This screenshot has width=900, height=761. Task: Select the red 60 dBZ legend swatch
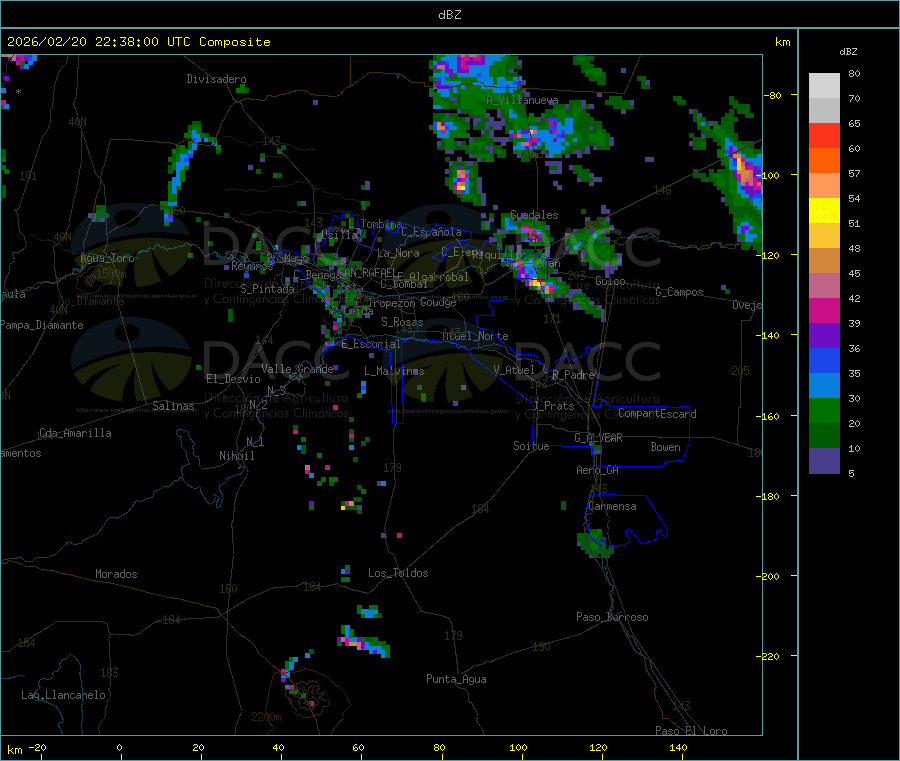[824, 136]
